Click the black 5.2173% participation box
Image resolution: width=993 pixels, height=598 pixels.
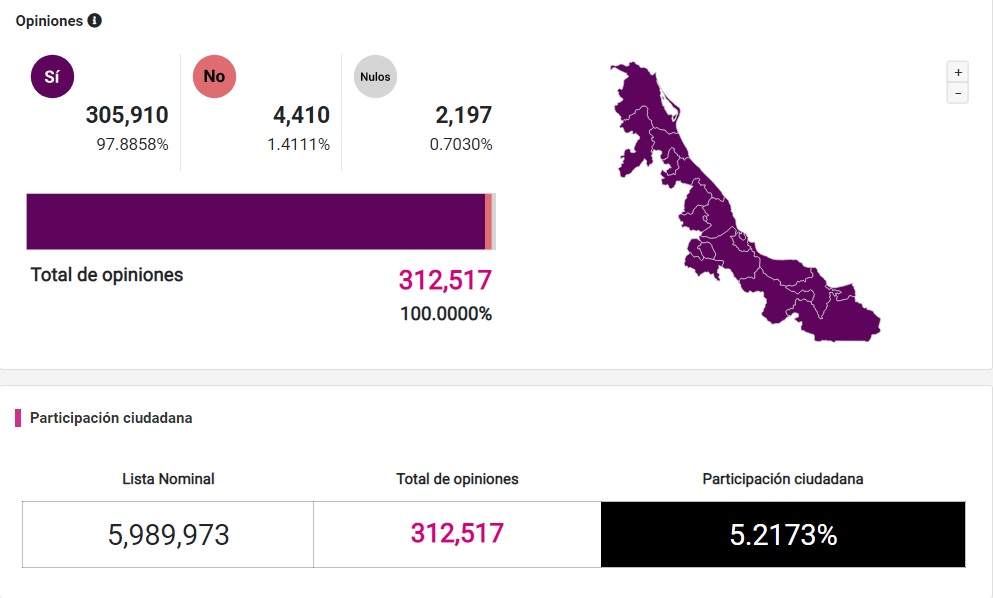coord(783,535)
